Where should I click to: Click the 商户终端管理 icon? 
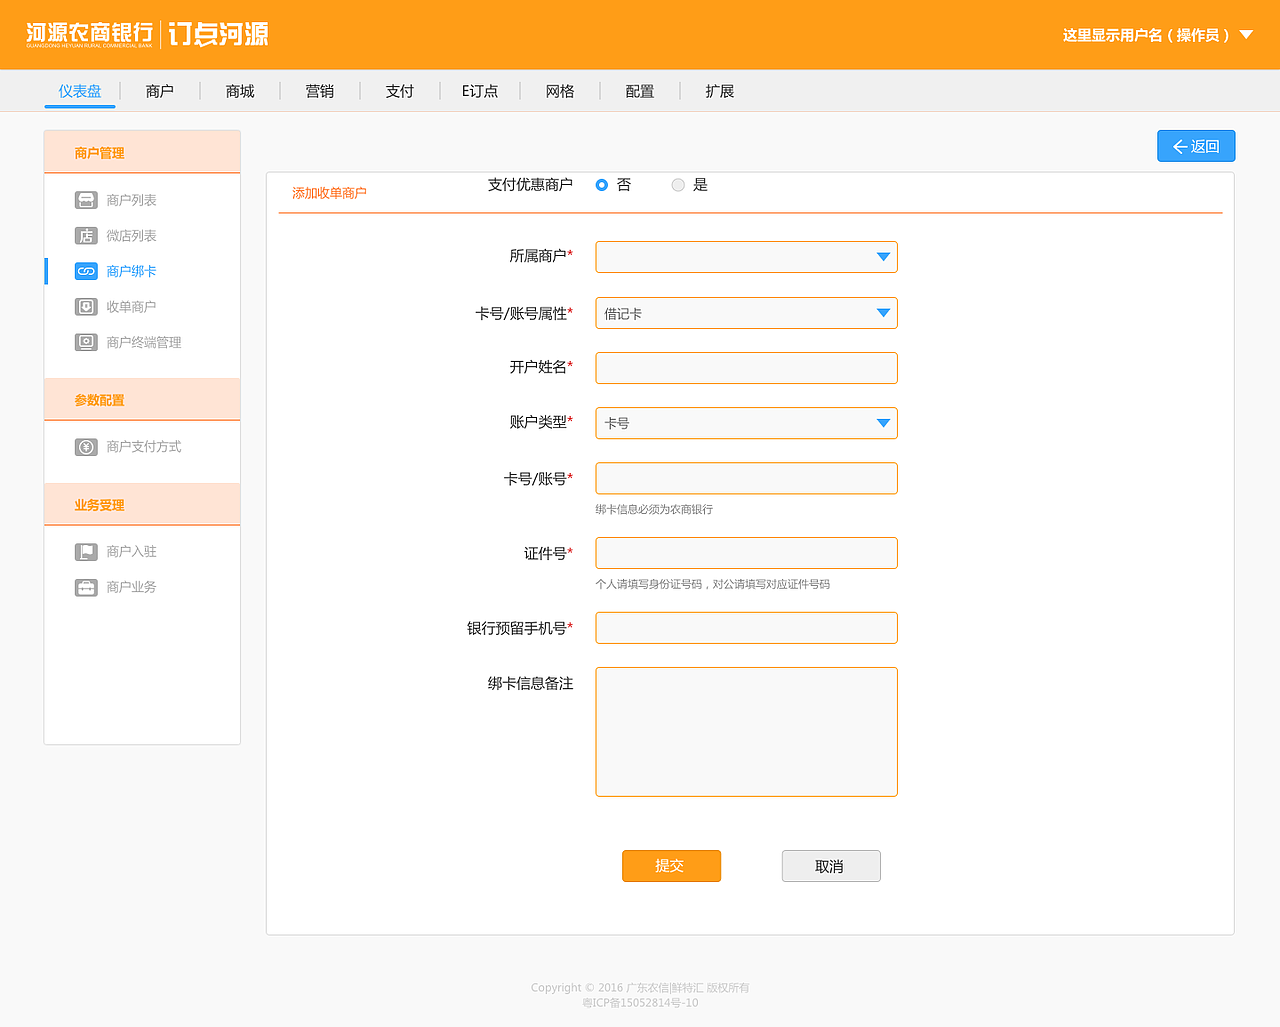(86, 342)
